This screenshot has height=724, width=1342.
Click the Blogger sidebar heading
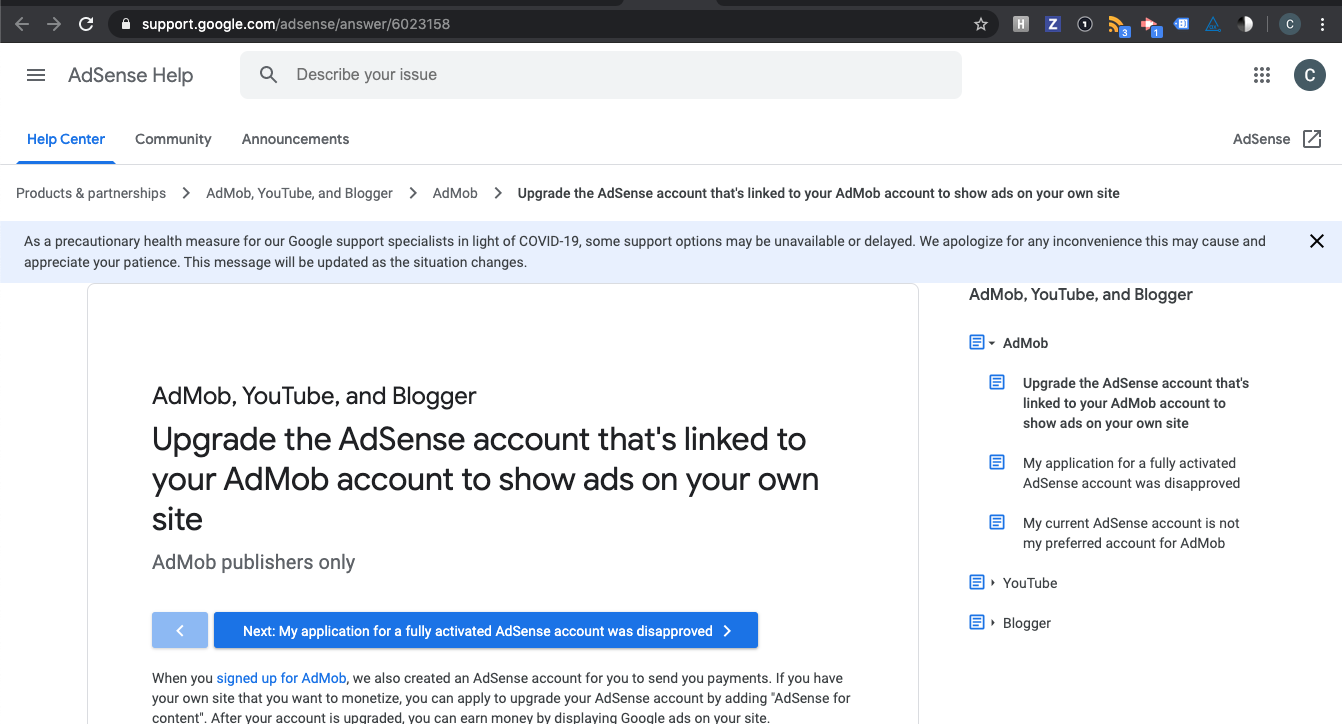[x=1027, y=623]
